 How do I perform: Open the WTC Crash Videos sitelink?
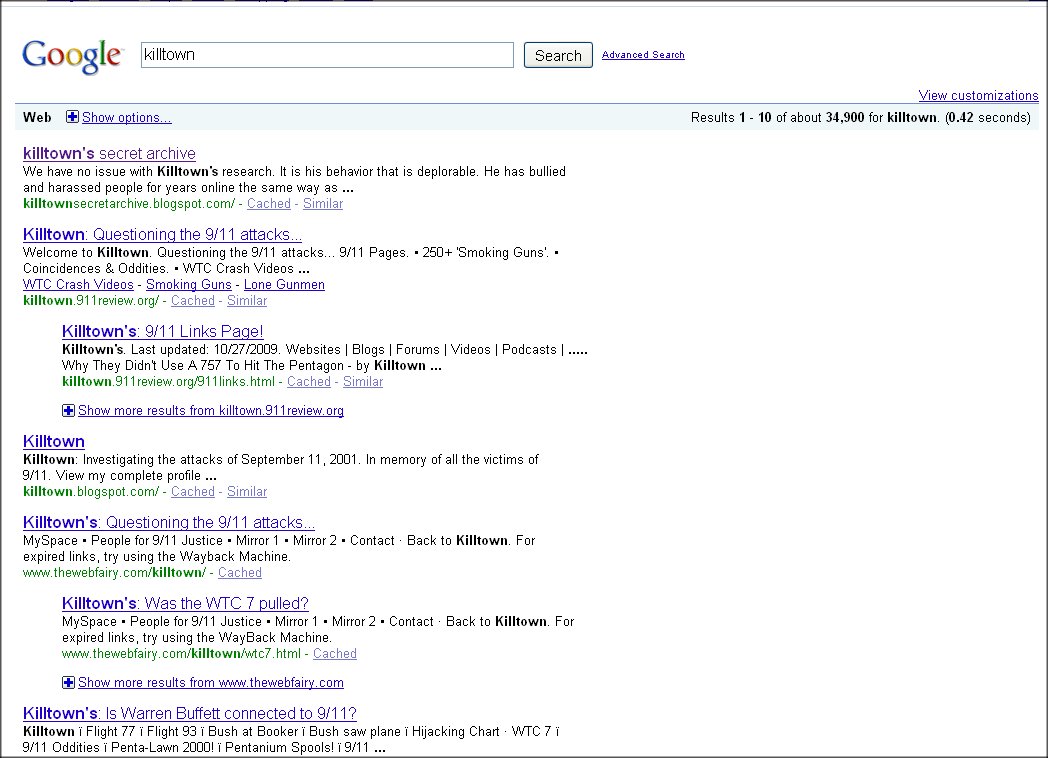pyautogui.click(x=78, y=285)
